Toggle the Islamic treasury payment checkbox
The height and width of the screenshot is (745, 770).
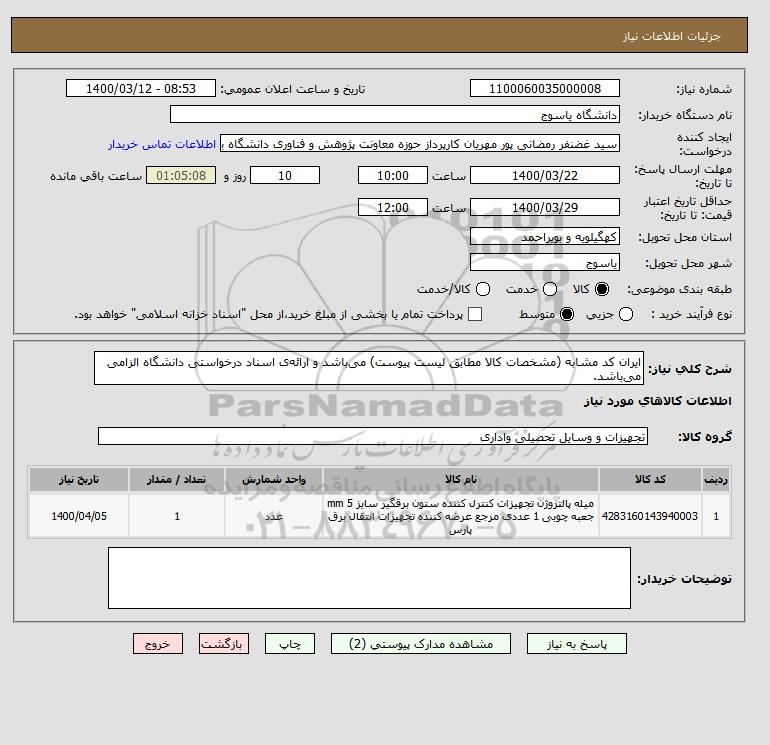coord(474,314)
